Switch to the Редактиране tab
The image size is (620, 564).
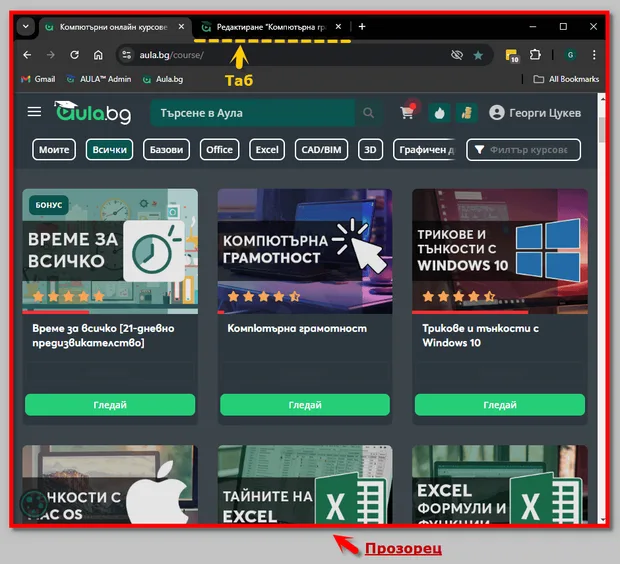(x=272, y=27)
